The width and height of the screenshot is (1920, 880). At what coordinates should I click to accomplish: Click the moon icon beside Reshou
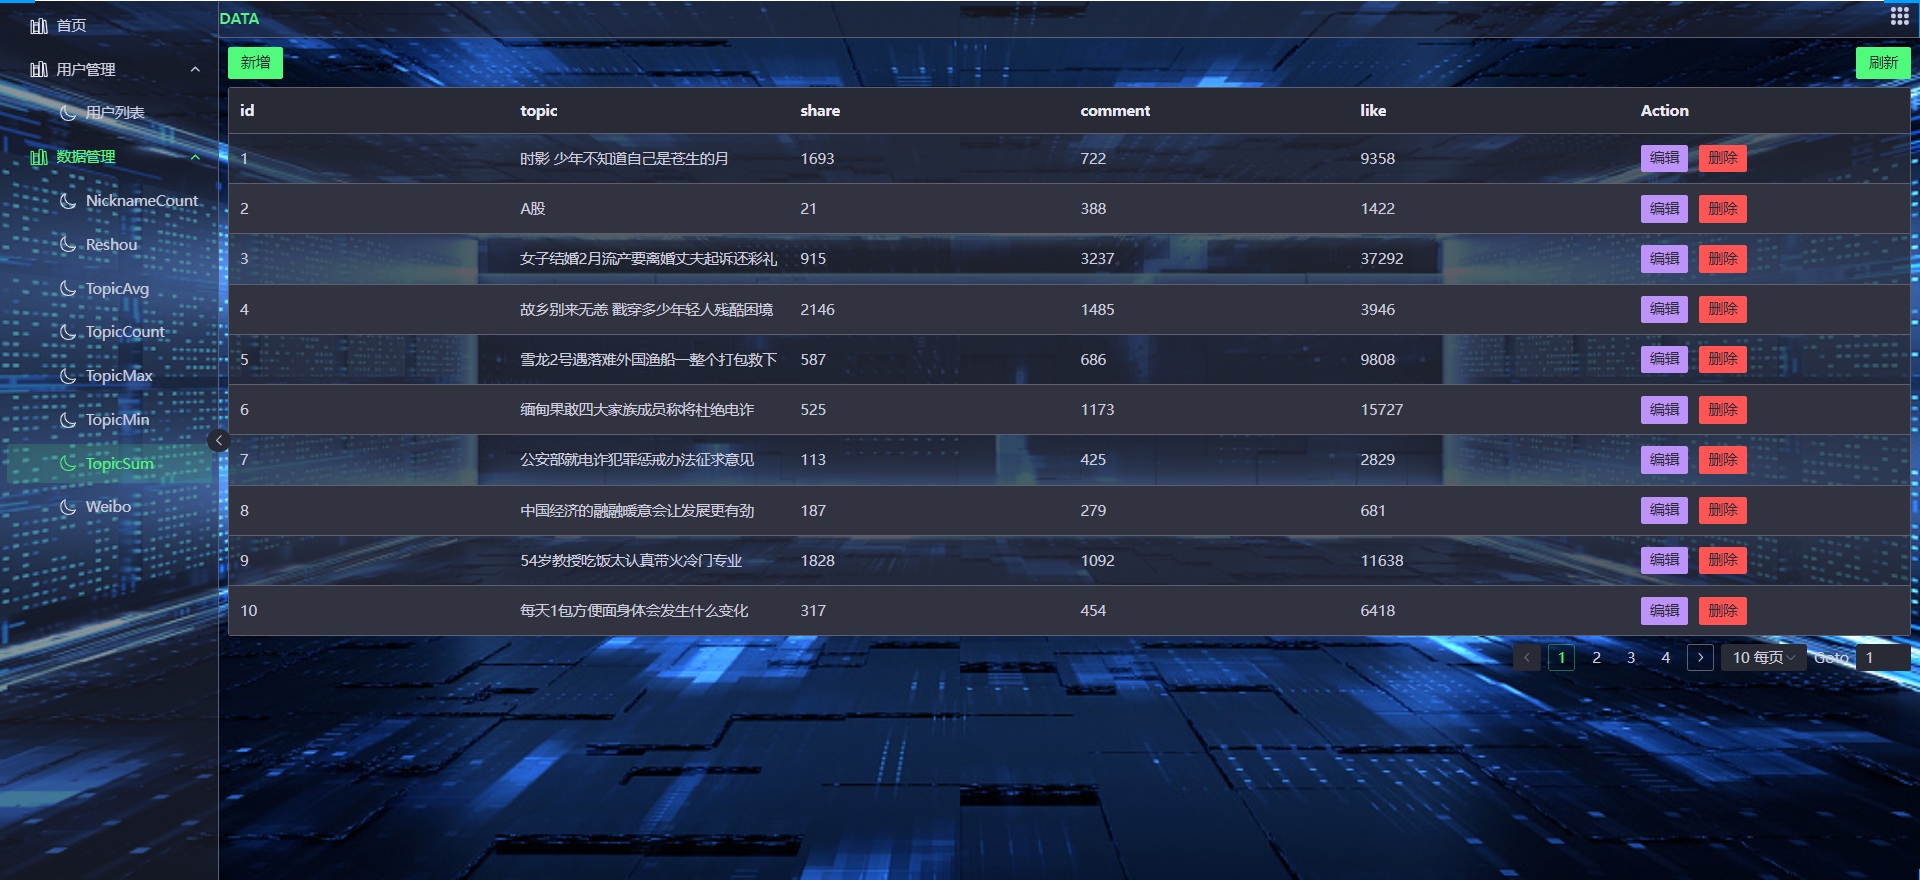(68, 244)
